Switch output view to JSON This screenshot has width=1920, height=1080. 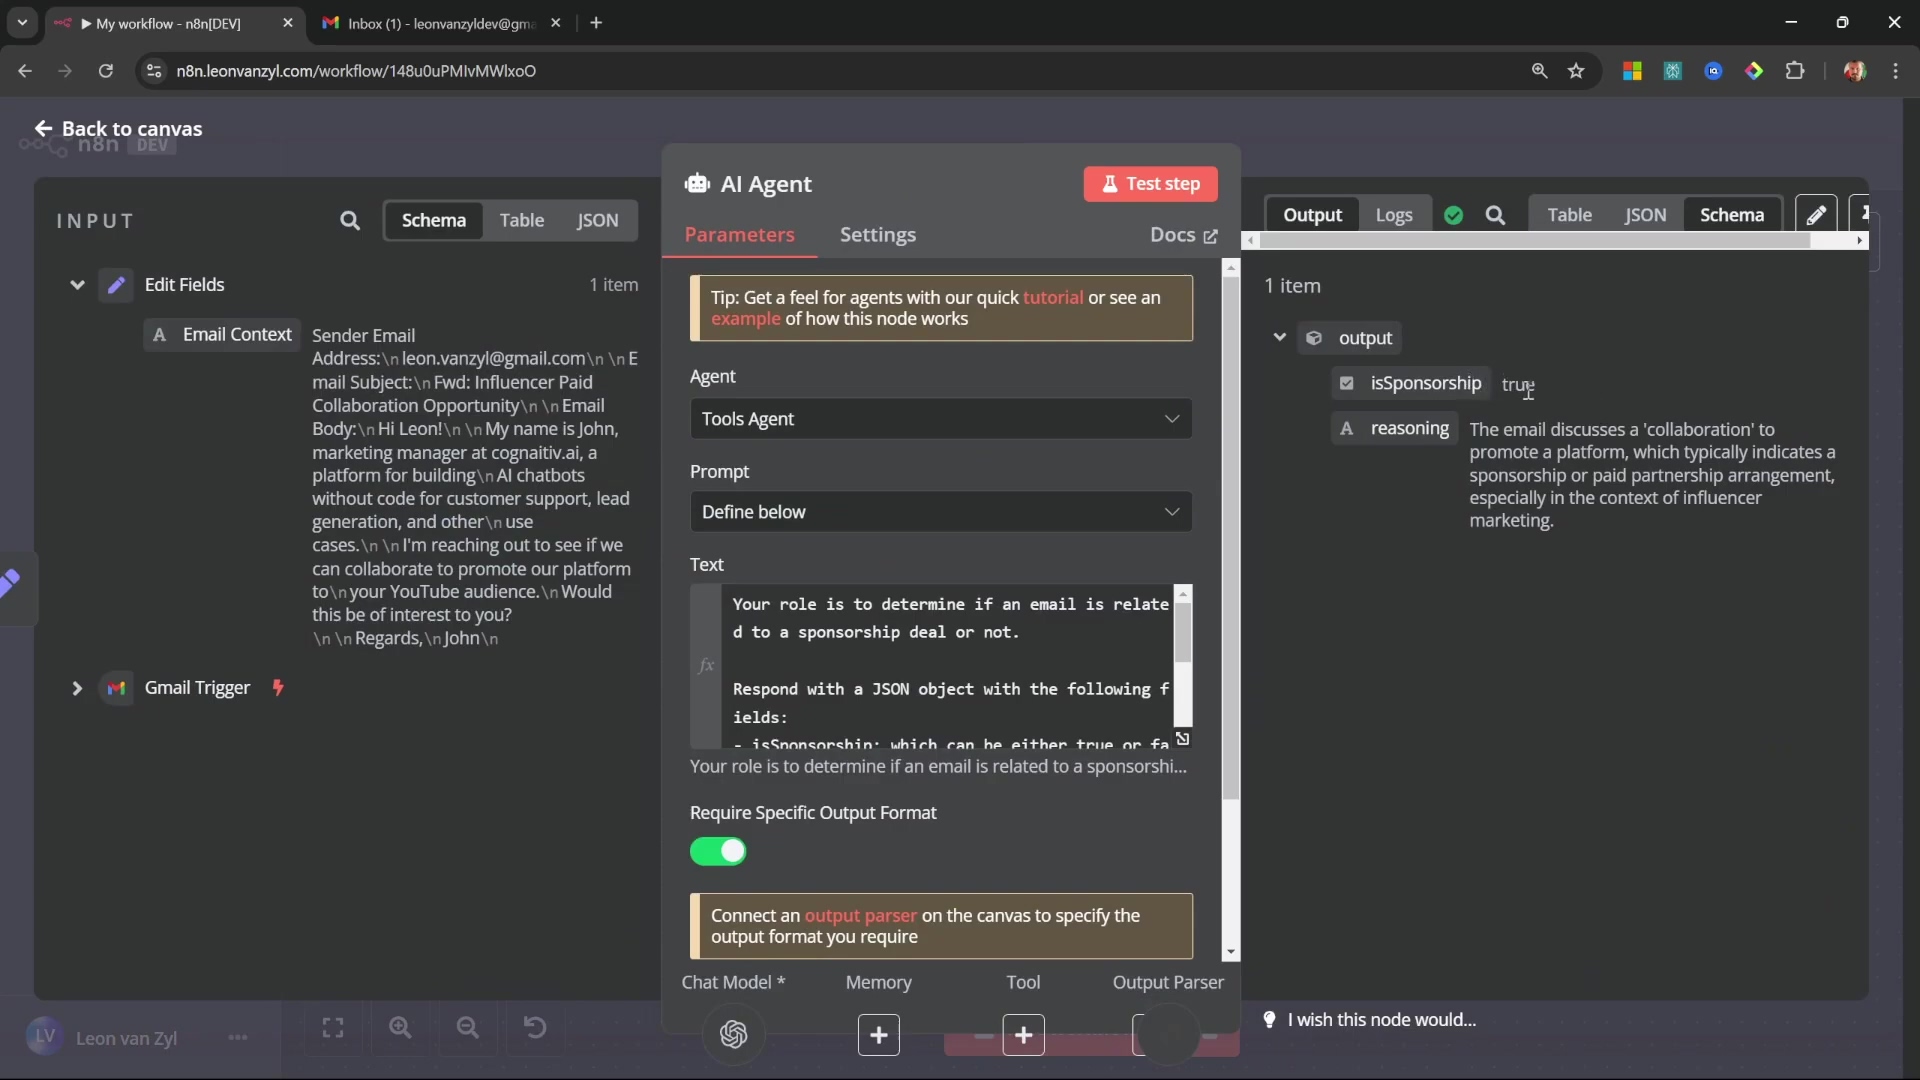[1645, 215]
